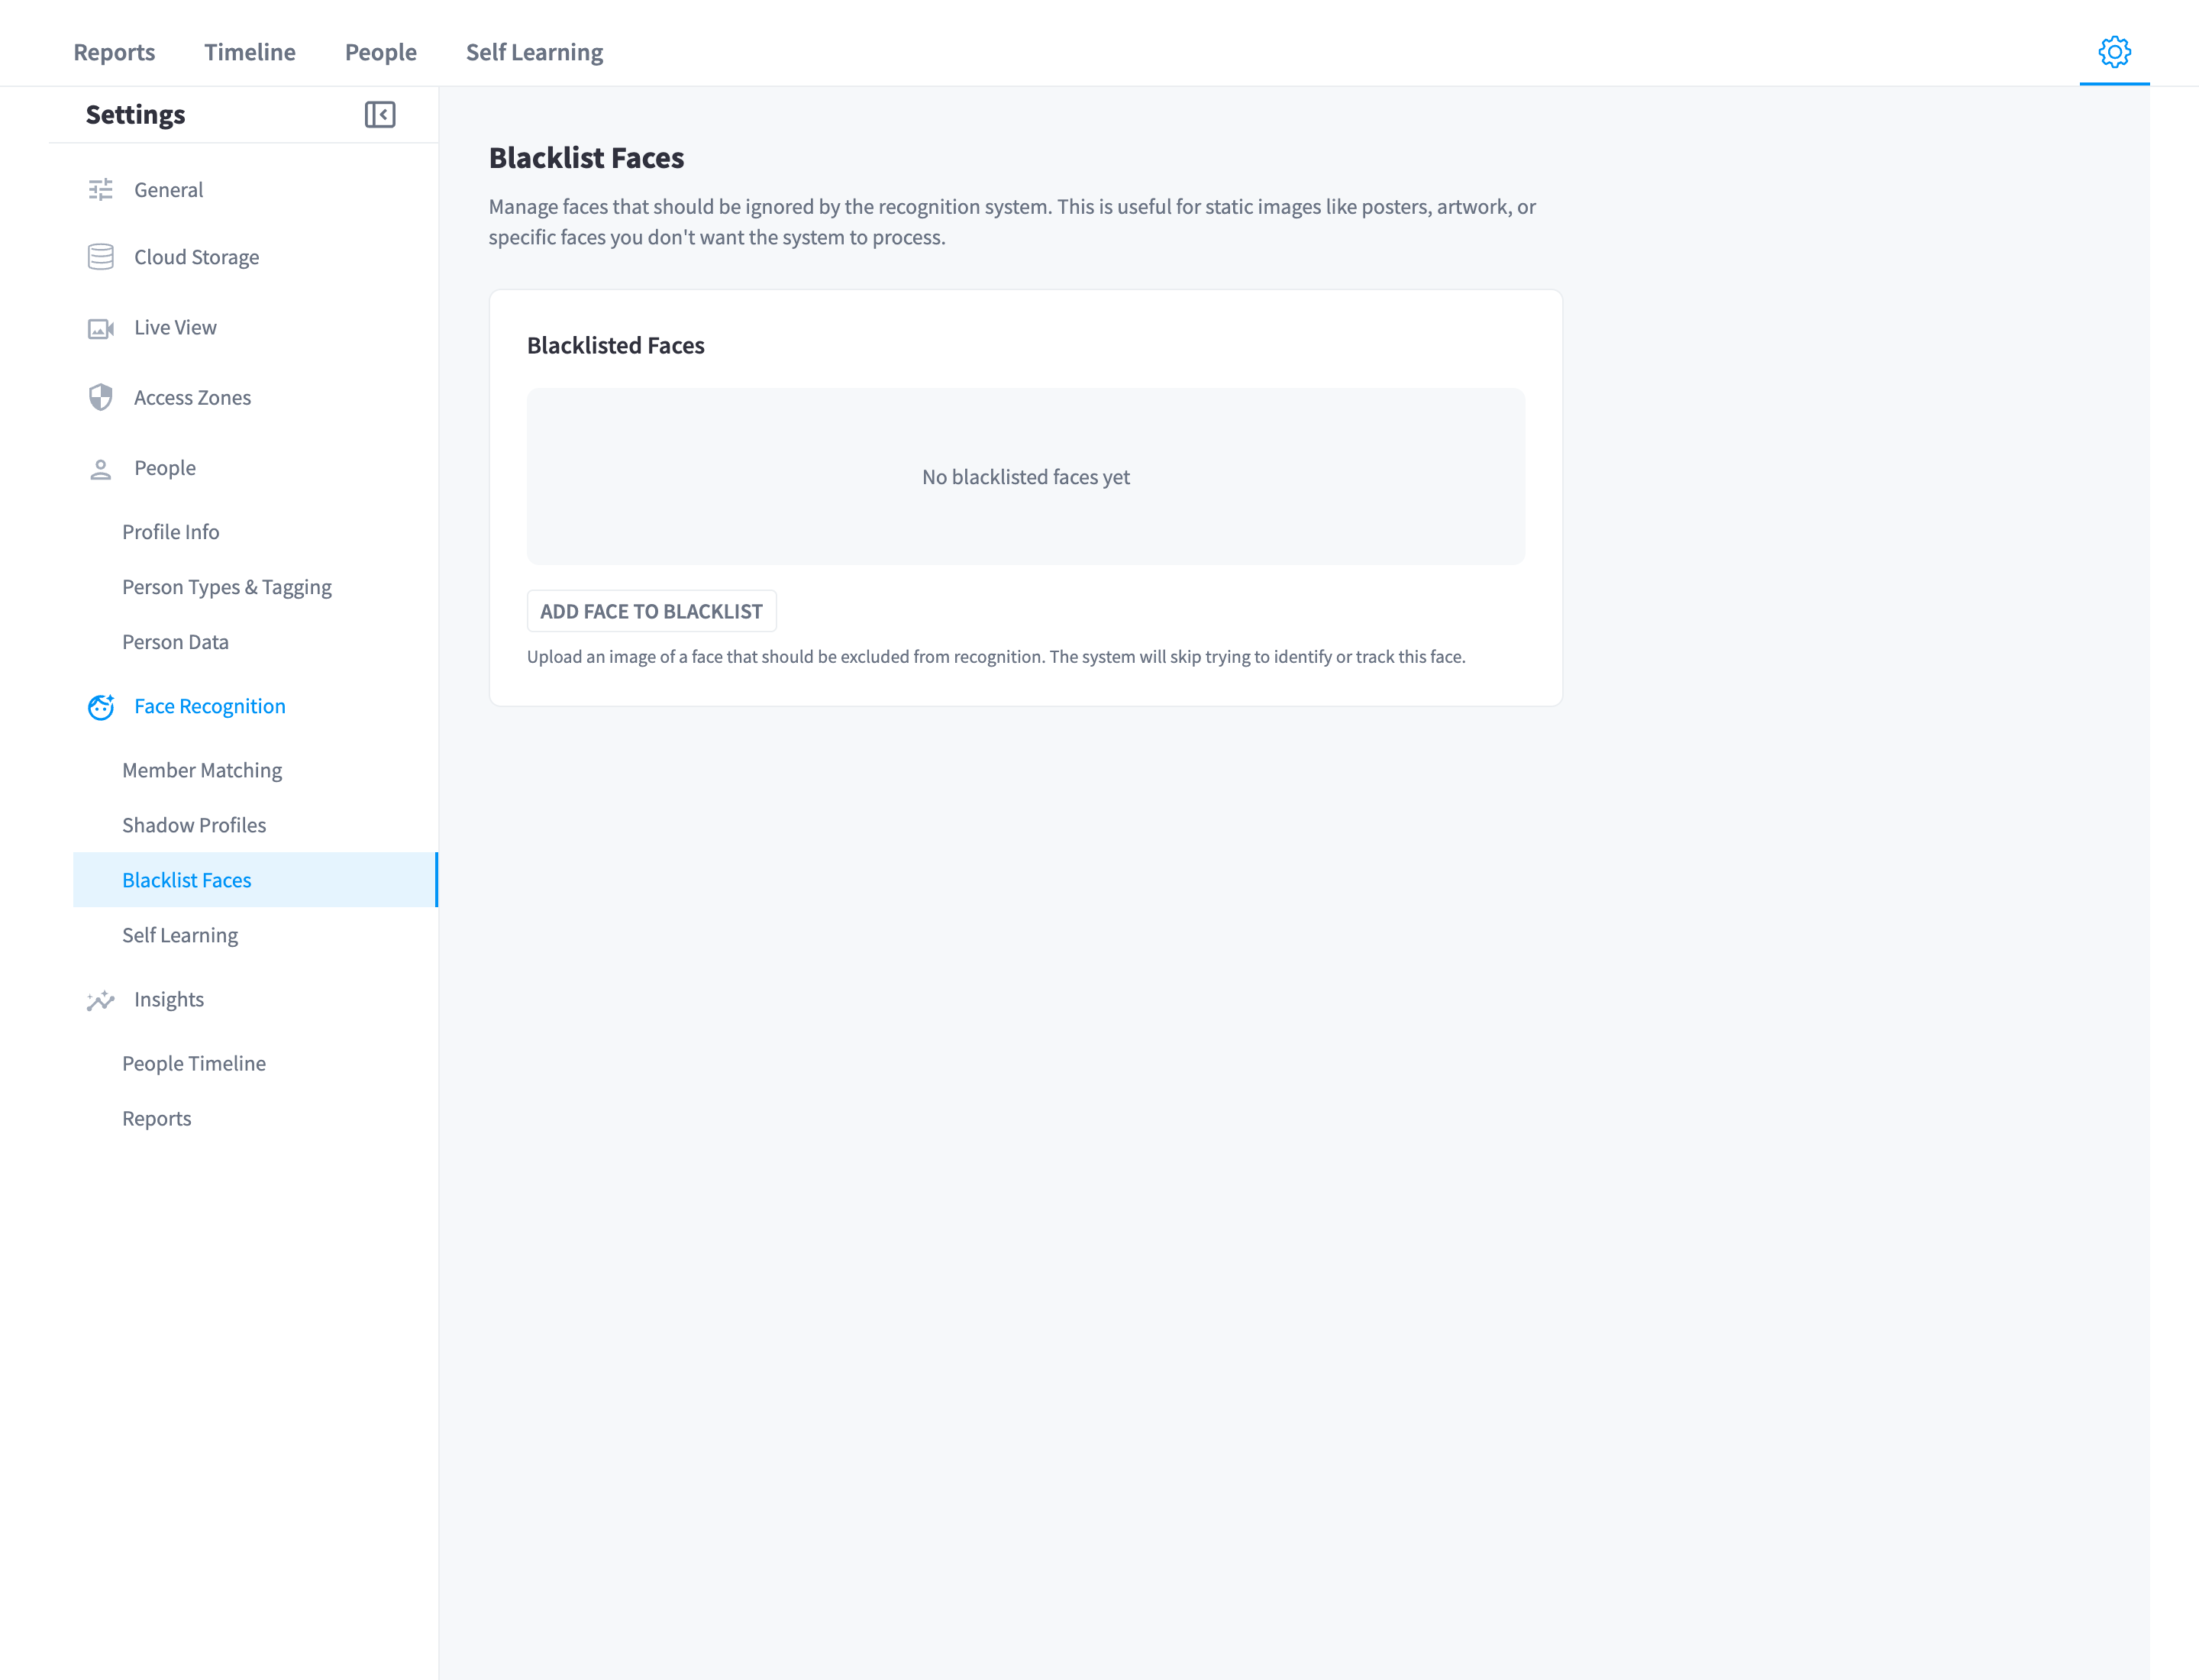The height and width of the screenshot is (1680, 2199).
Task: Click the 'No blacklisted faces yet' text
Action: 1026,477
